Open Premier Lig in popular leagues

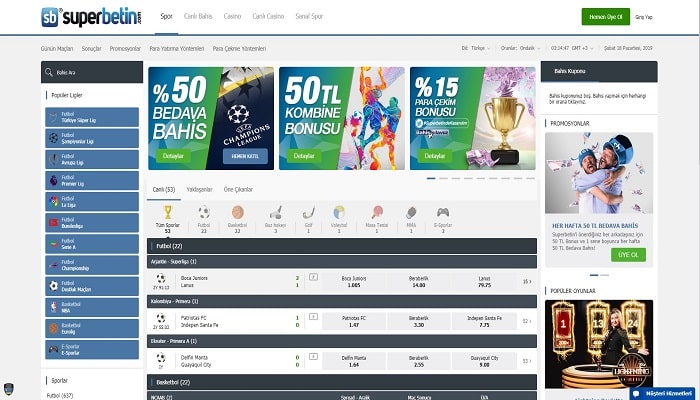[92, 181]
